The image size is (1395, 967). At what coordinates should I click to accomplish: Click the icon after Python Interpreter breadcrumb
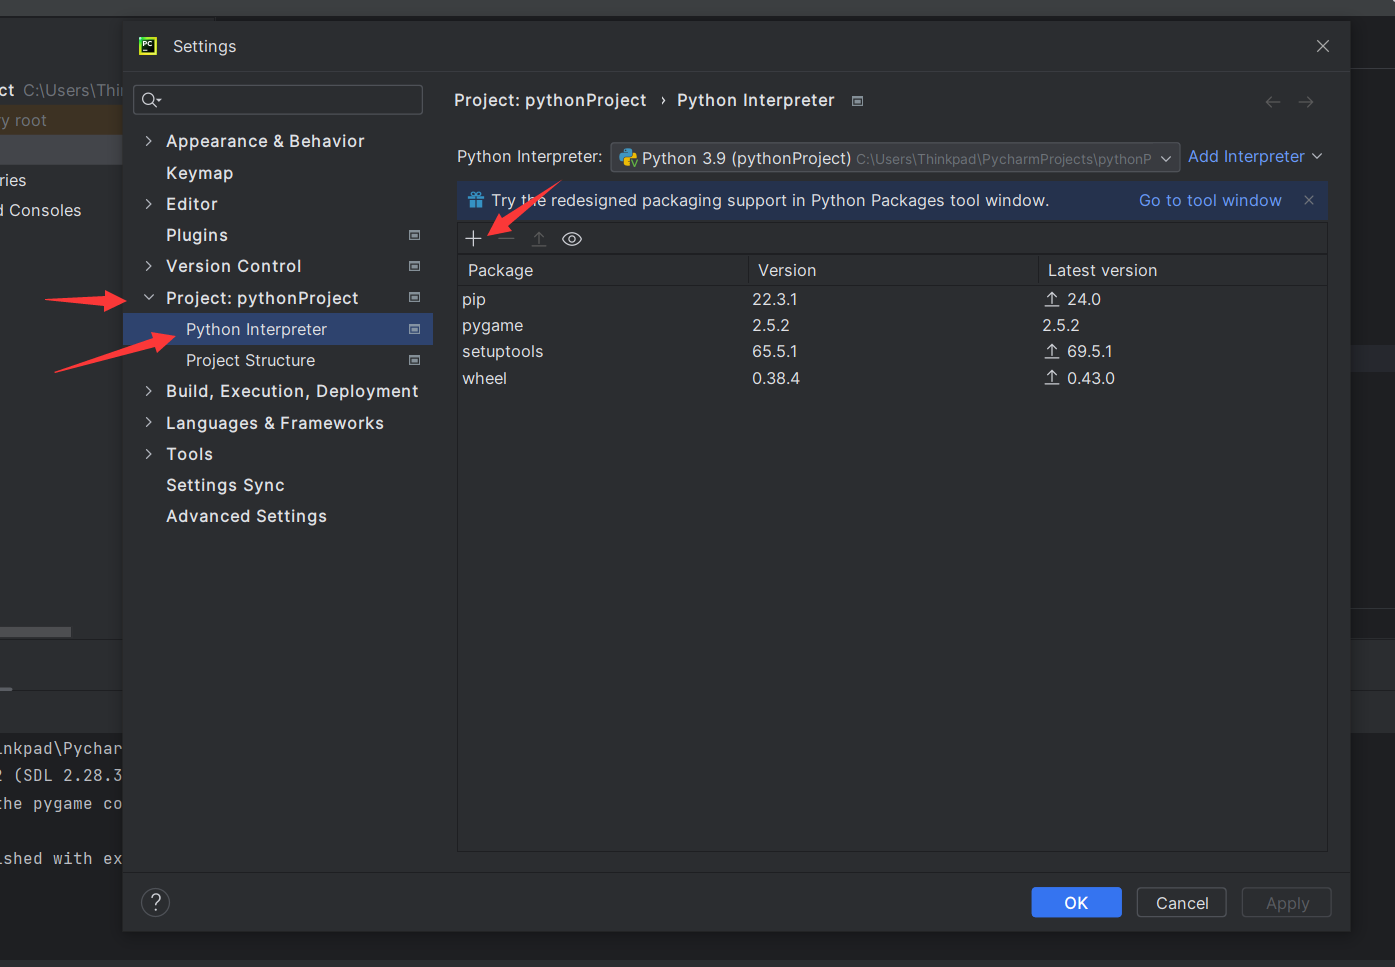857,101
